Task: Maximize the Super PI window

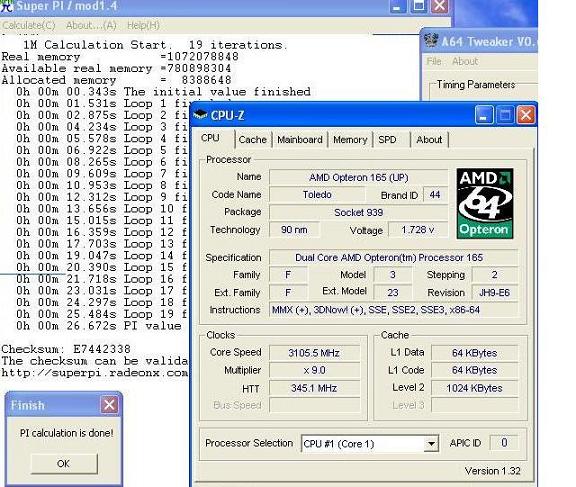Action: [418, 6]
